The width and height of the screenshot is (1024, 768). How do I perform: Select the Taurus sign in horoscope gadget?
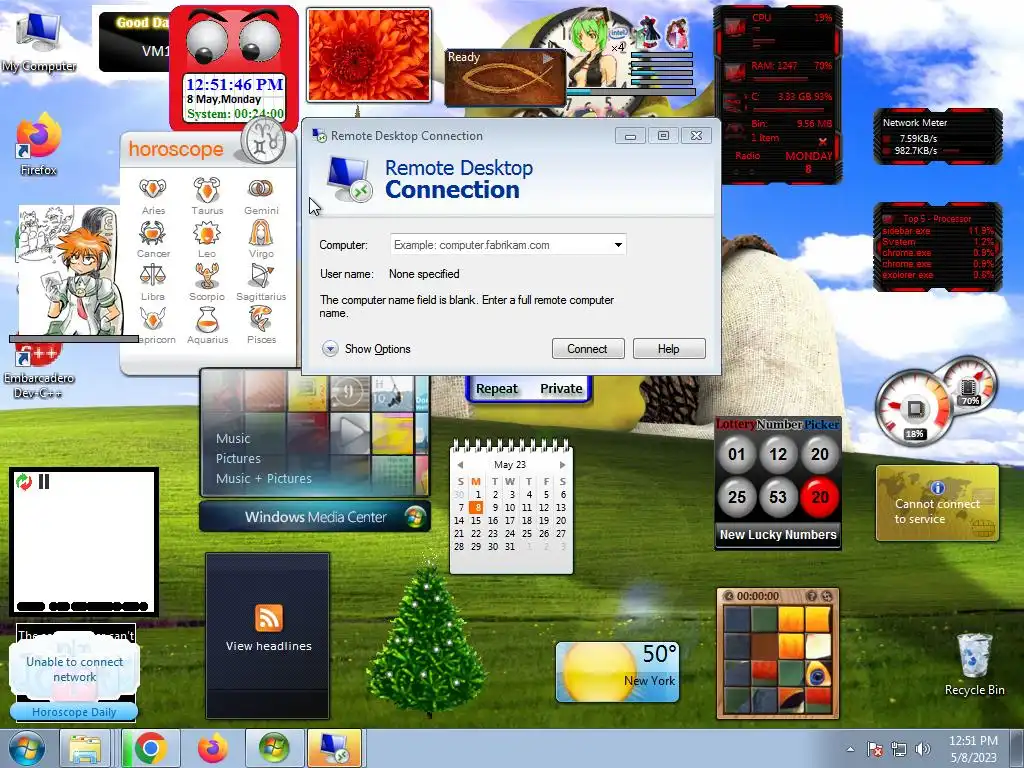207,196
